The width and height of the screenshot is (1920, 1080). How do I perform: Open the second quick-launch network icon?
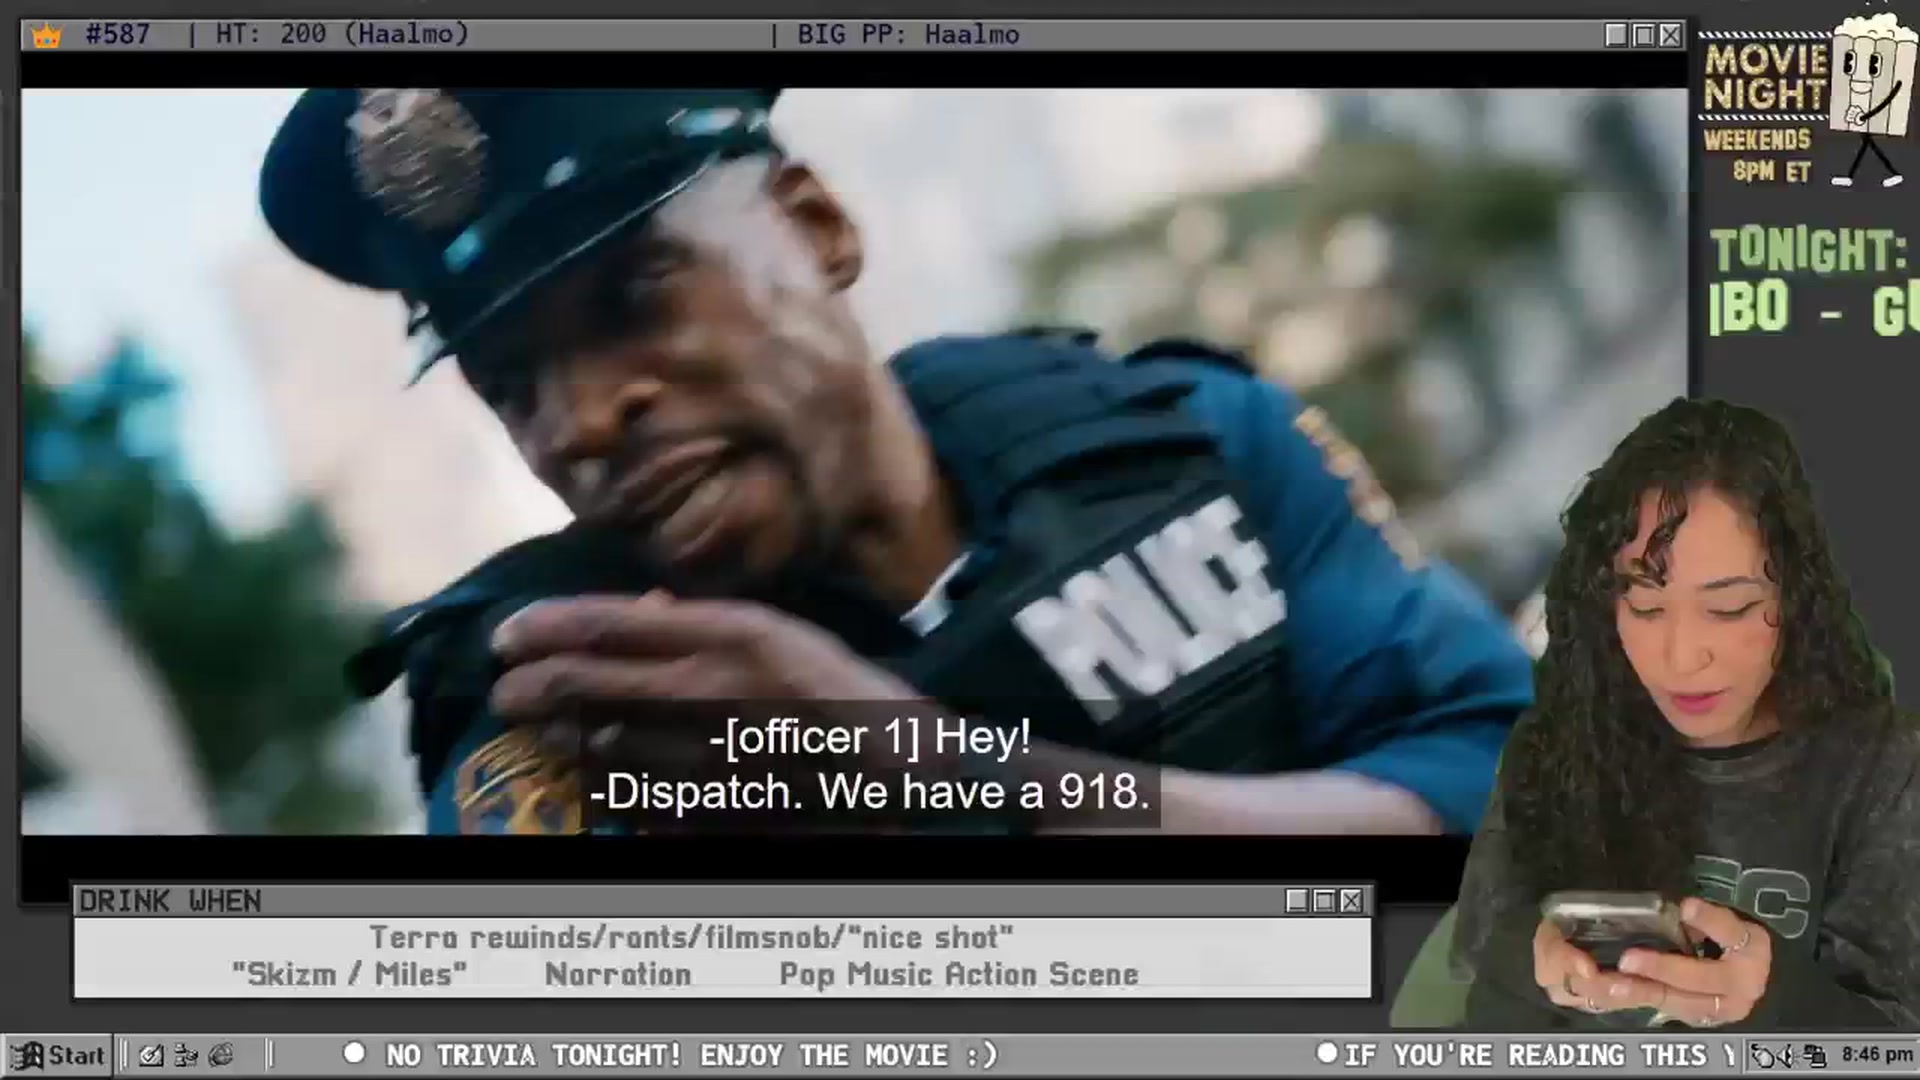tap(186, 1055)
